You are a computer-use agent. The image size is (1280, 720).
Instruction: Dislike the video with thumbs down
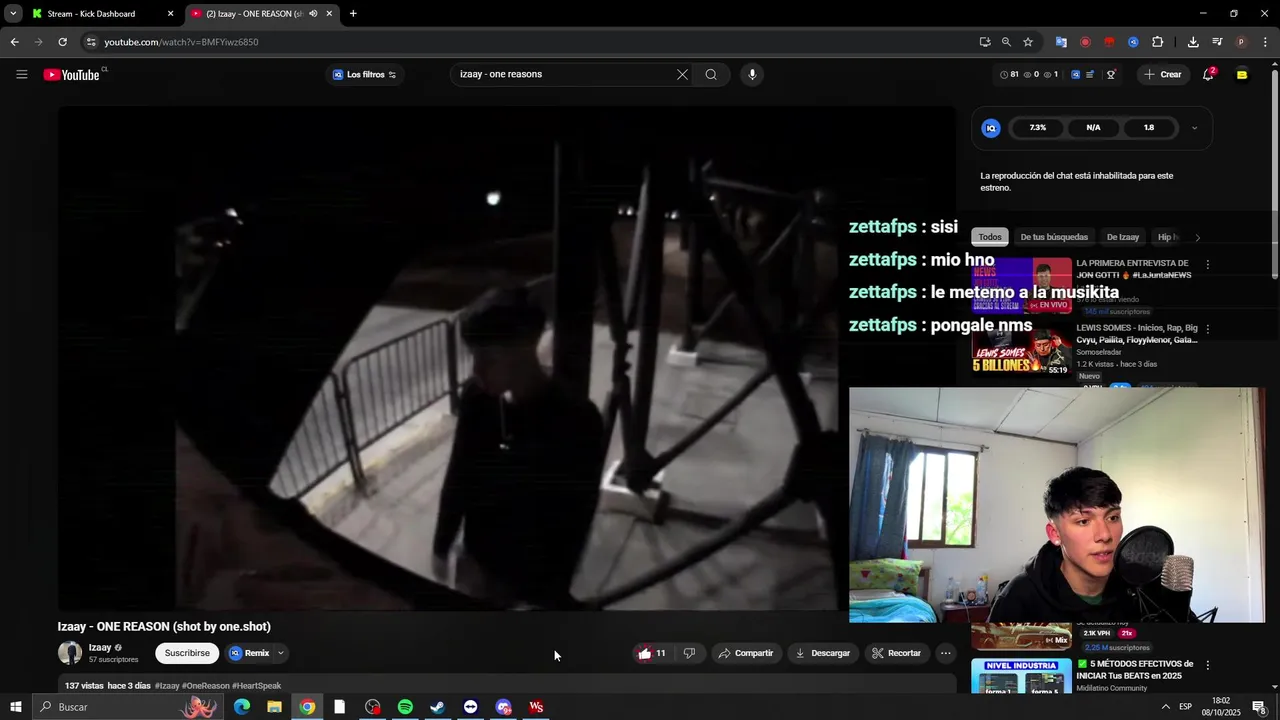coord(689,653)
